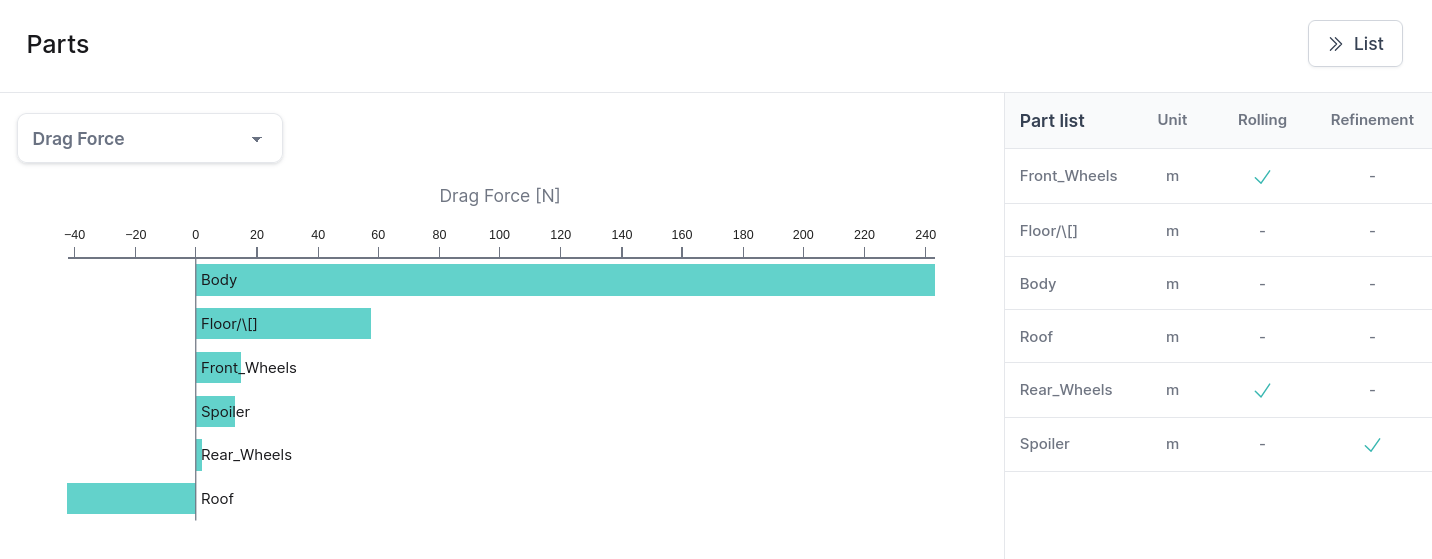Click the Rolling dash for Body row
1432x559 pixels.
point(1262,284)
